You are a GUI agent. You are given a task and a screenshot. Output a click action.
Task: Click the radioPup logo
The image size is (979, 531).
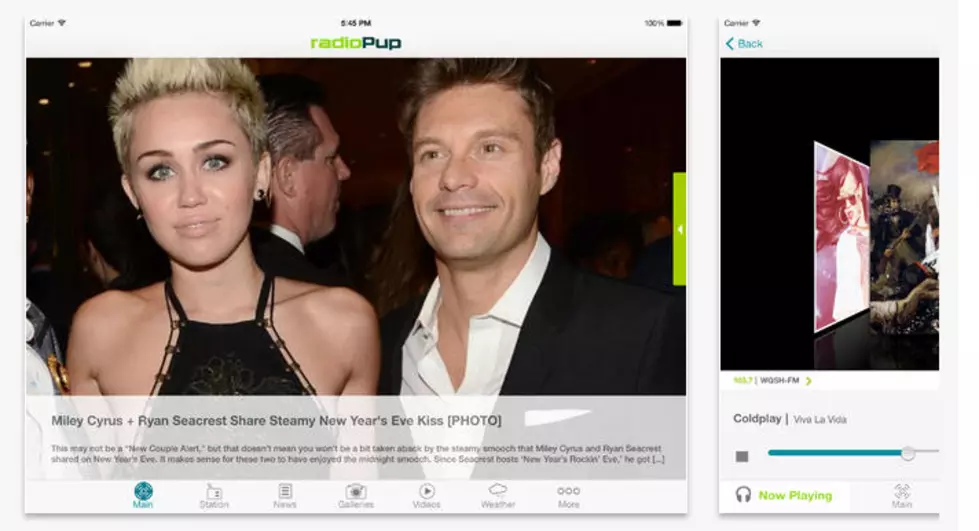point(356,43)
